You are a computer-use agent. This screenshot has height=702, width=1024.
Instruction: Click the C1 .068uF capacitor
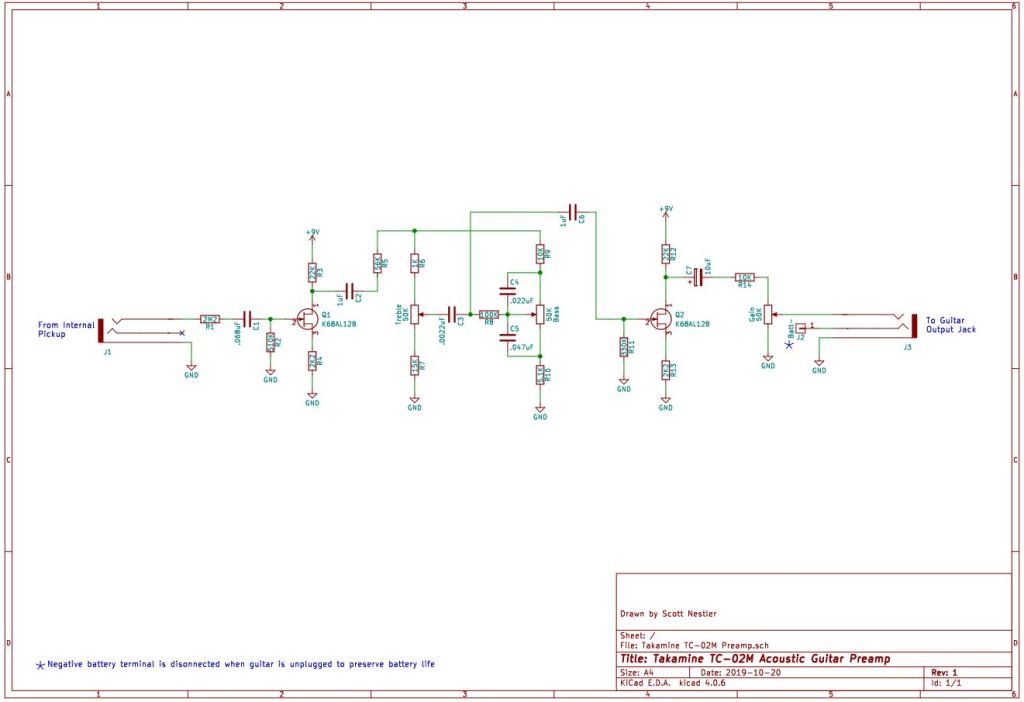[x=247, y=319]
